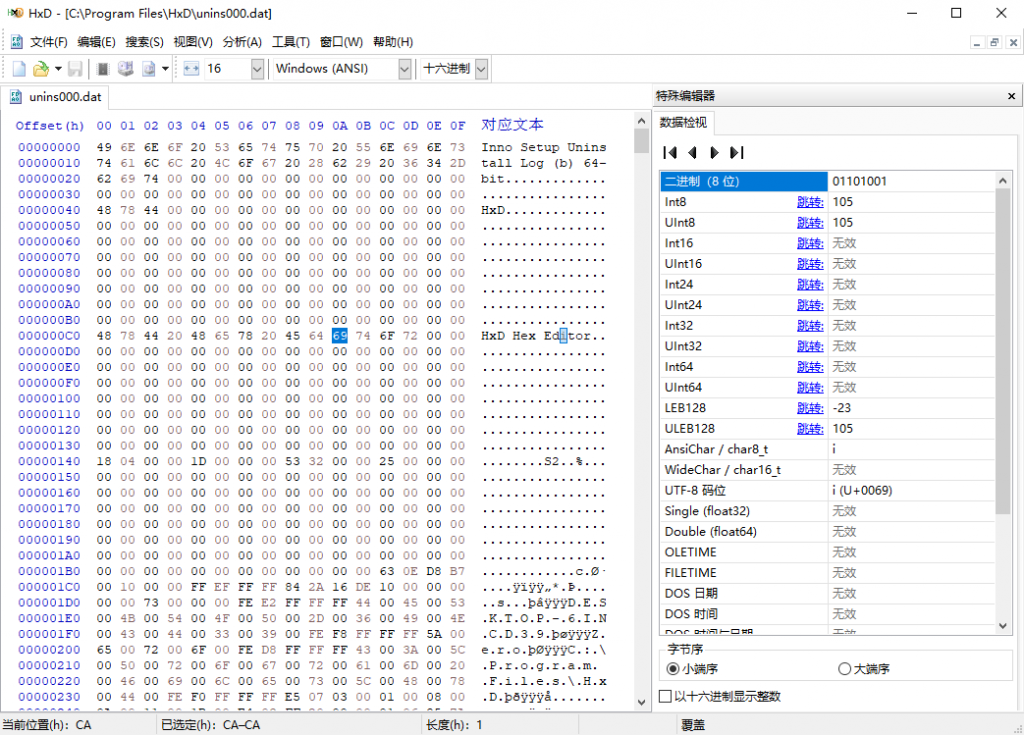This screenshot has height=735, width=1024.
Task: Jump to first byte in data inspector
Action: 670,153
